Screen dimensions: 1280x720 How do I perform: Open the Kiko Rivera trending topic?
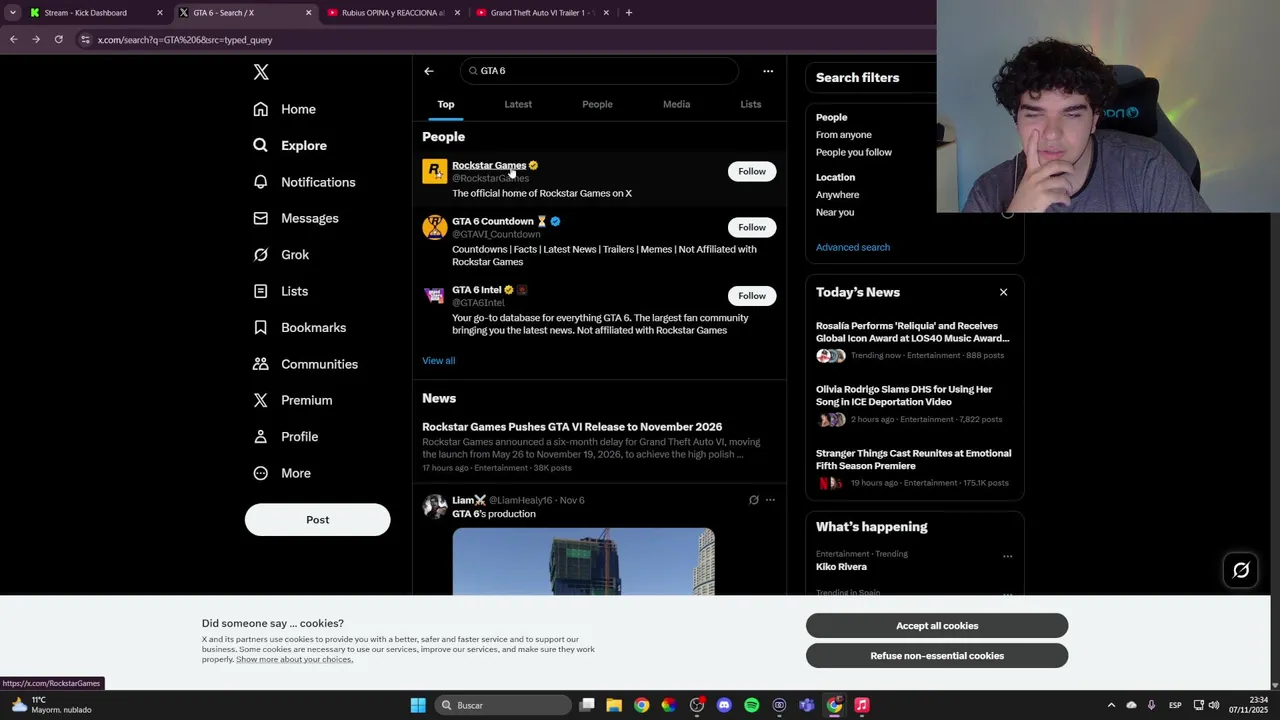pos(841,567)
